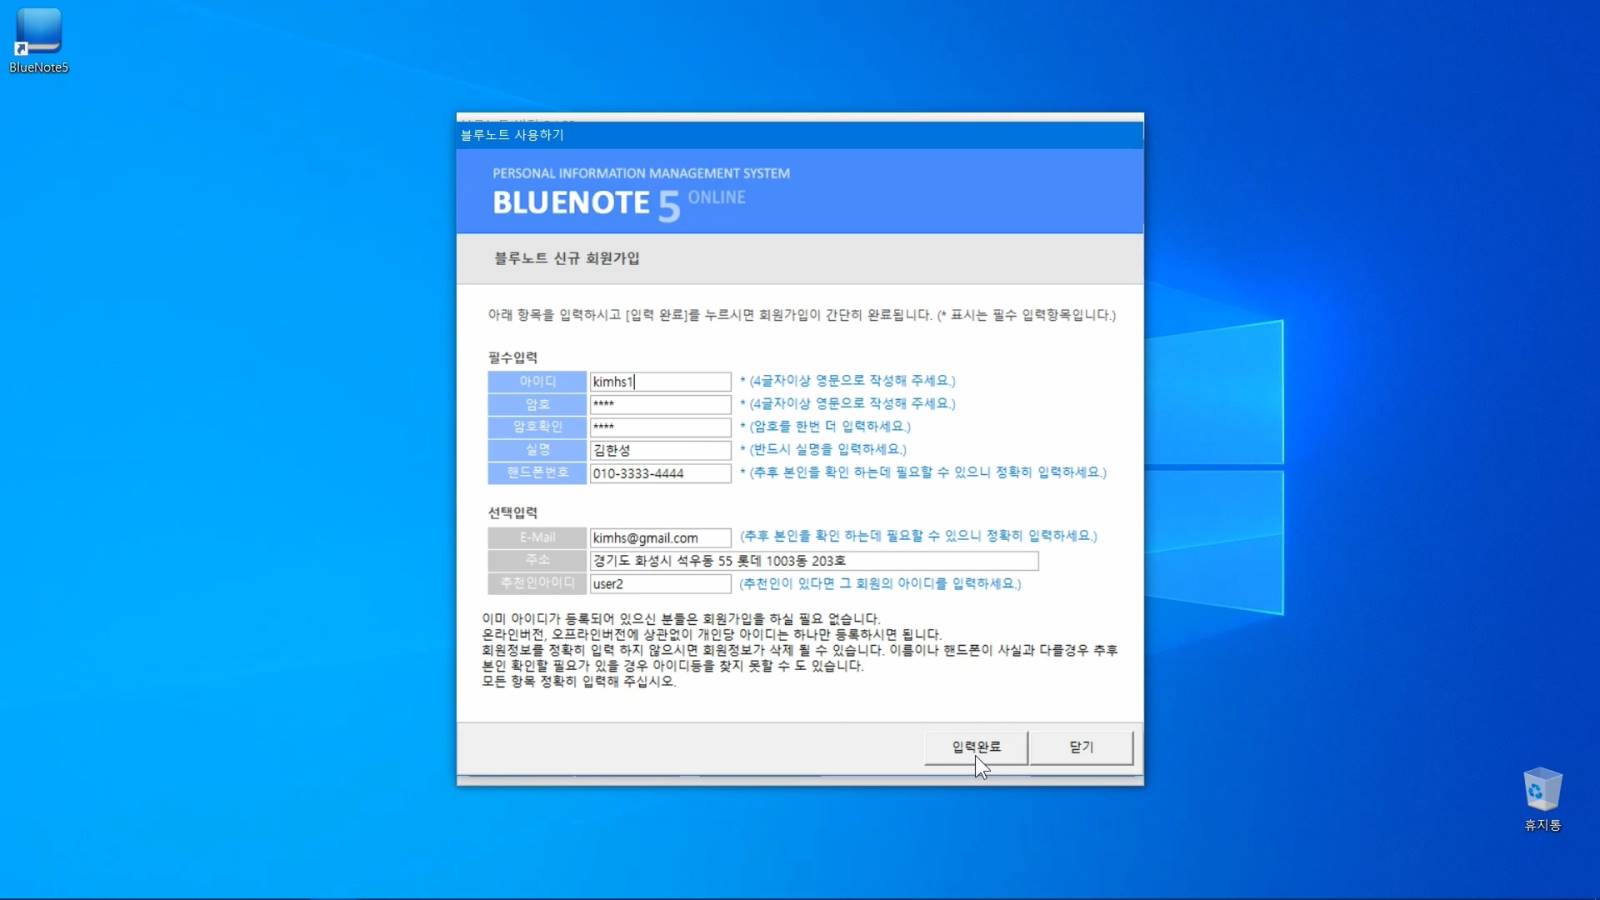1600x900 pixels.
Task: Click the 주소 label cell
Action: 537,561
